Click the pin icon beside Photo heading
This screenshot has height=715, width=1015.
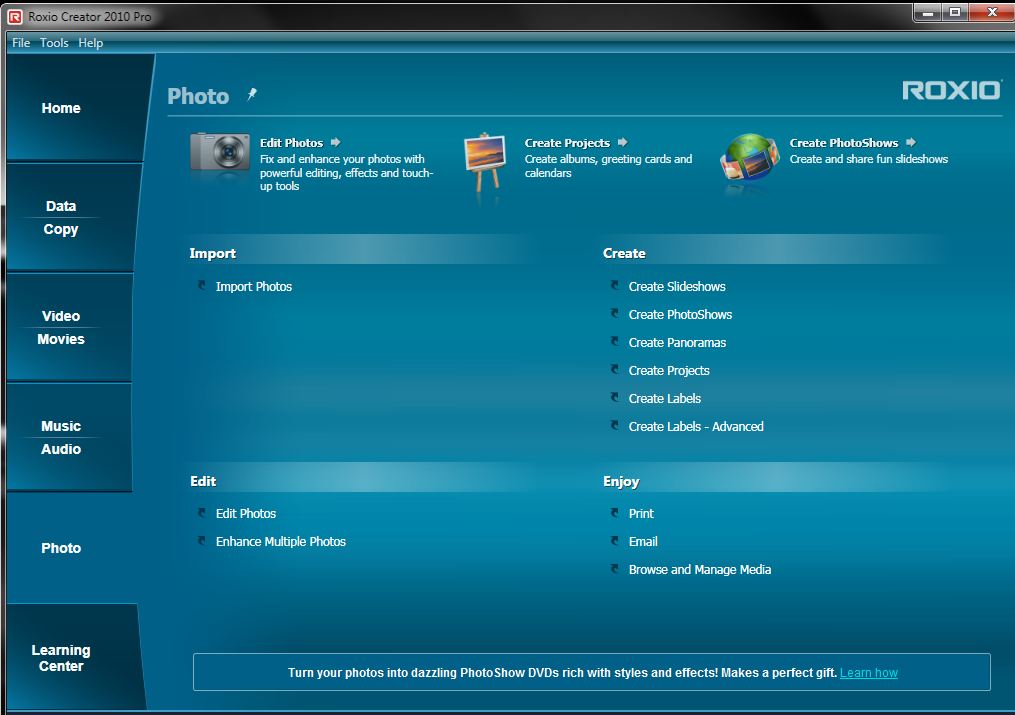click(252, 94)
